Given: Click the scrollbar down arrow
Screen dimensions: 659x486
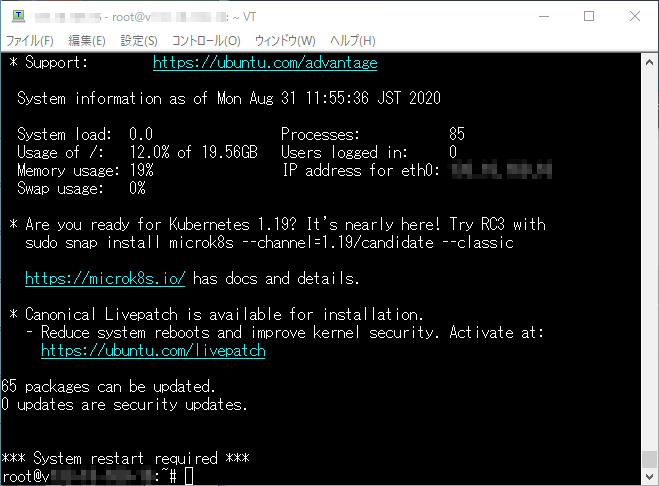Looking at the screenshot, I should point(650,477).
